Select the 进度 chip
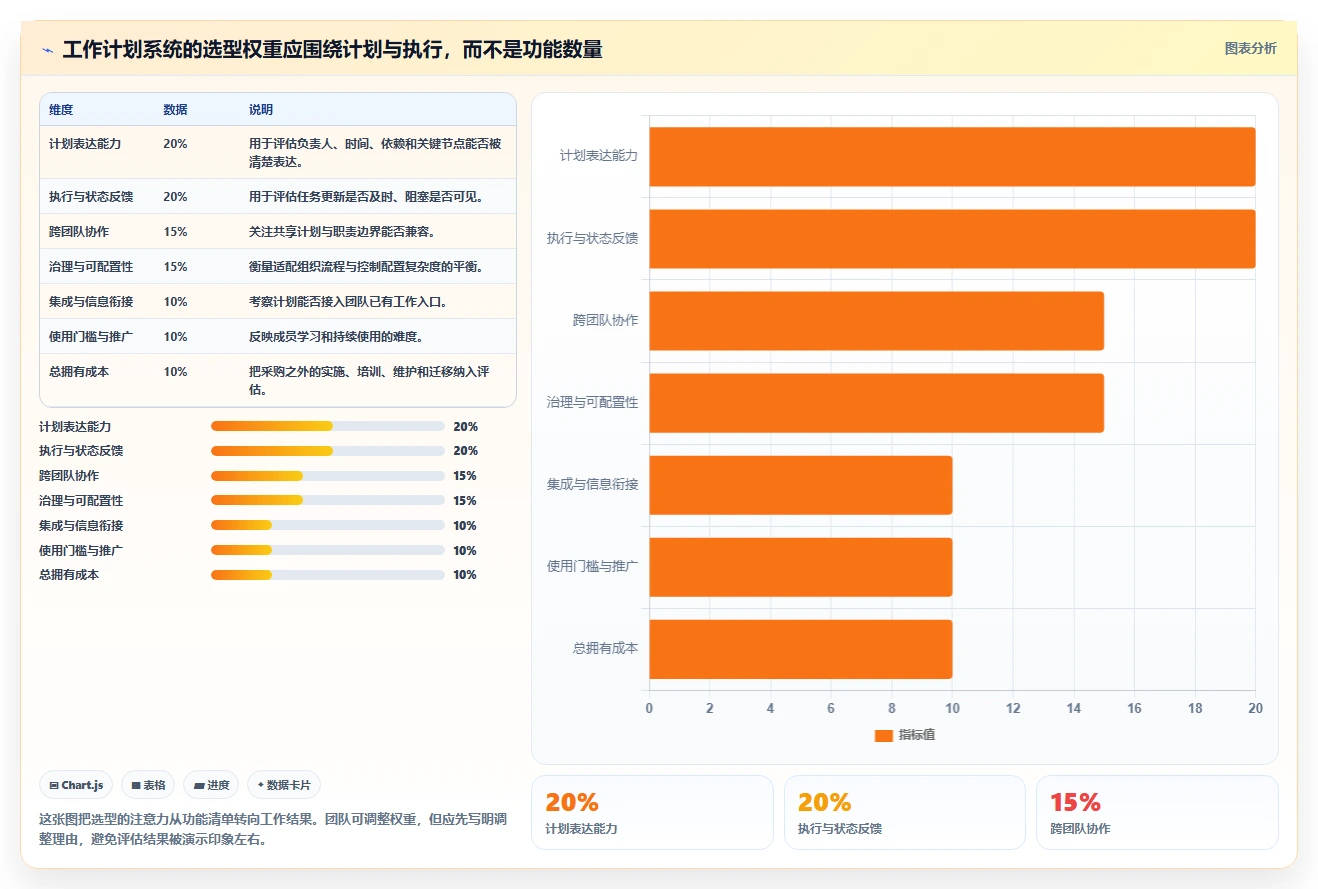Image resolution: width=1318 pixels, height=889 pixels. click(x=211, y=785)
